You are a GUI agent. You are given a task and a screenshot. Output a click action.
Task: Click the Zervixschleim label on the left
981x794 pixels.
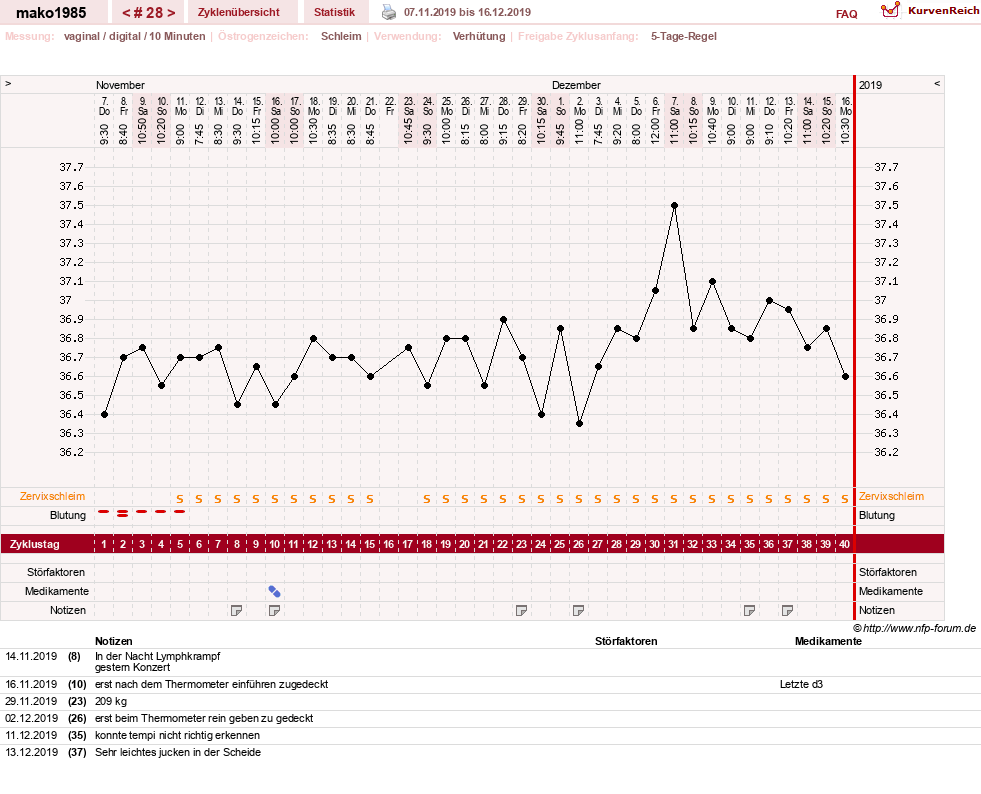[x=53, y=496]
